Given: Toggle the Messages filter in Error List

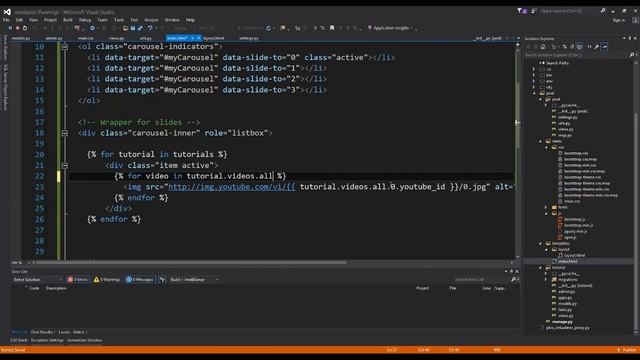Looking at the screenshot, I should click(140, 280).
